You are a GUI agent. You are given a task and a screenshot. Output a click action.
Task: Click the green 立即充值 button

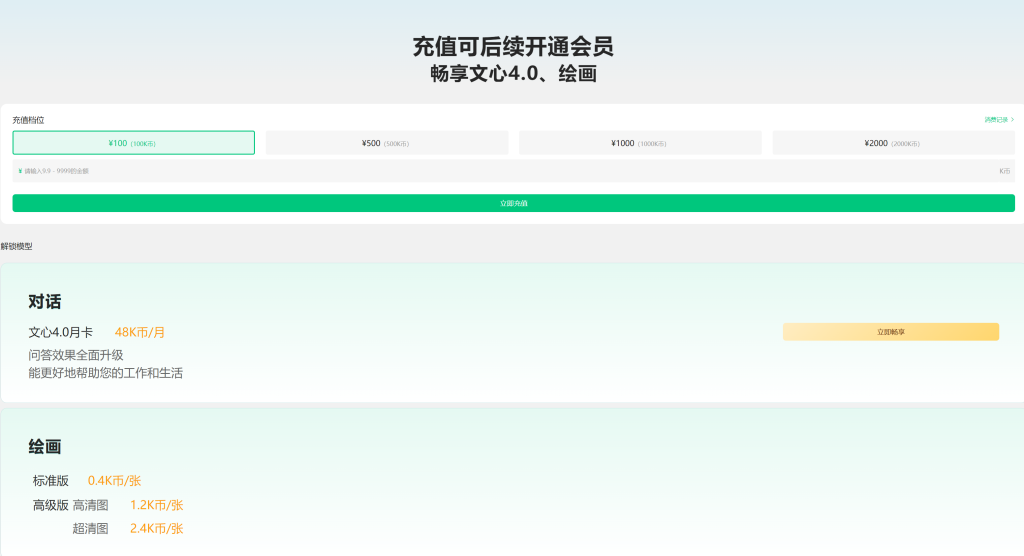point(513,203)
